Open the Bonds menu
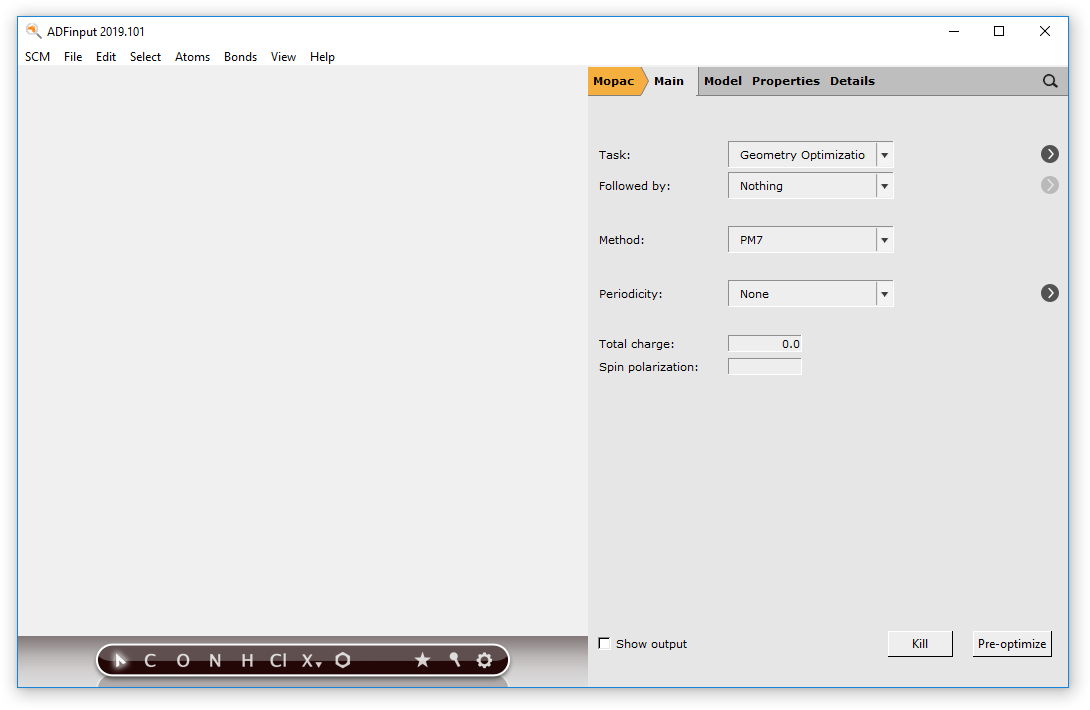Viewport: 1090px width, 710px height. 241,57
